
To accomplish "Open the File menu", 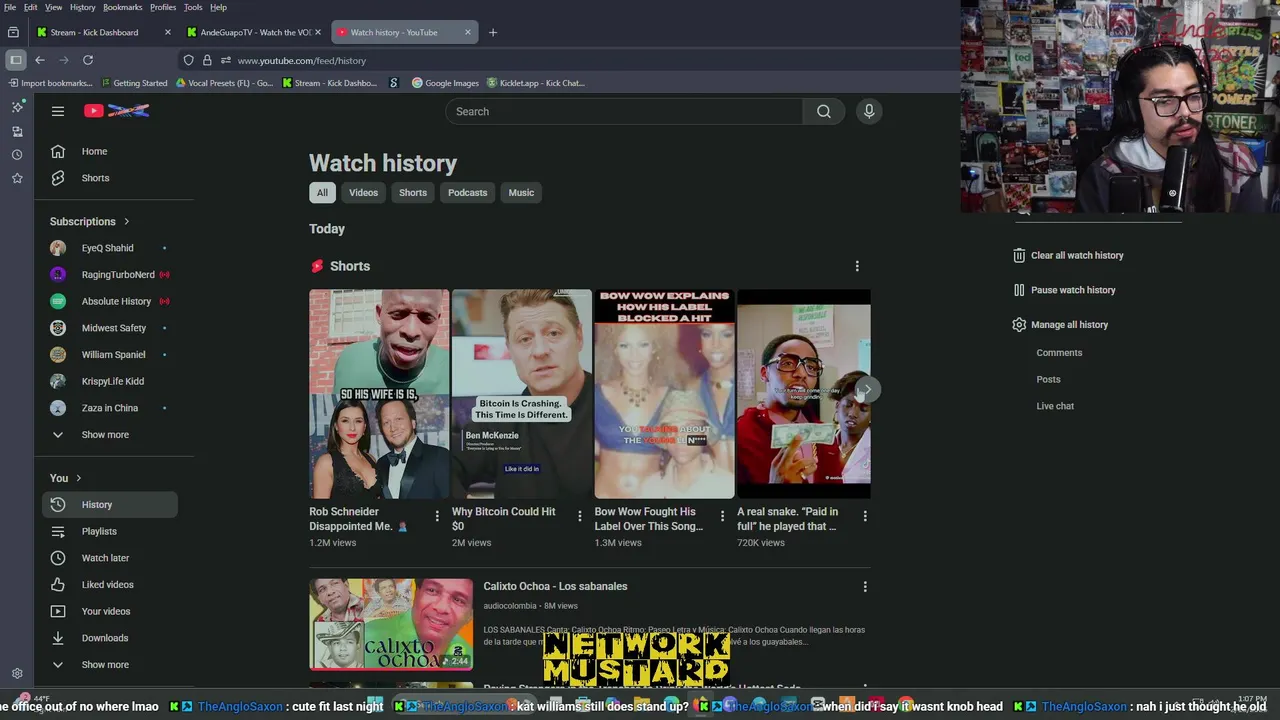I will 10,7.
